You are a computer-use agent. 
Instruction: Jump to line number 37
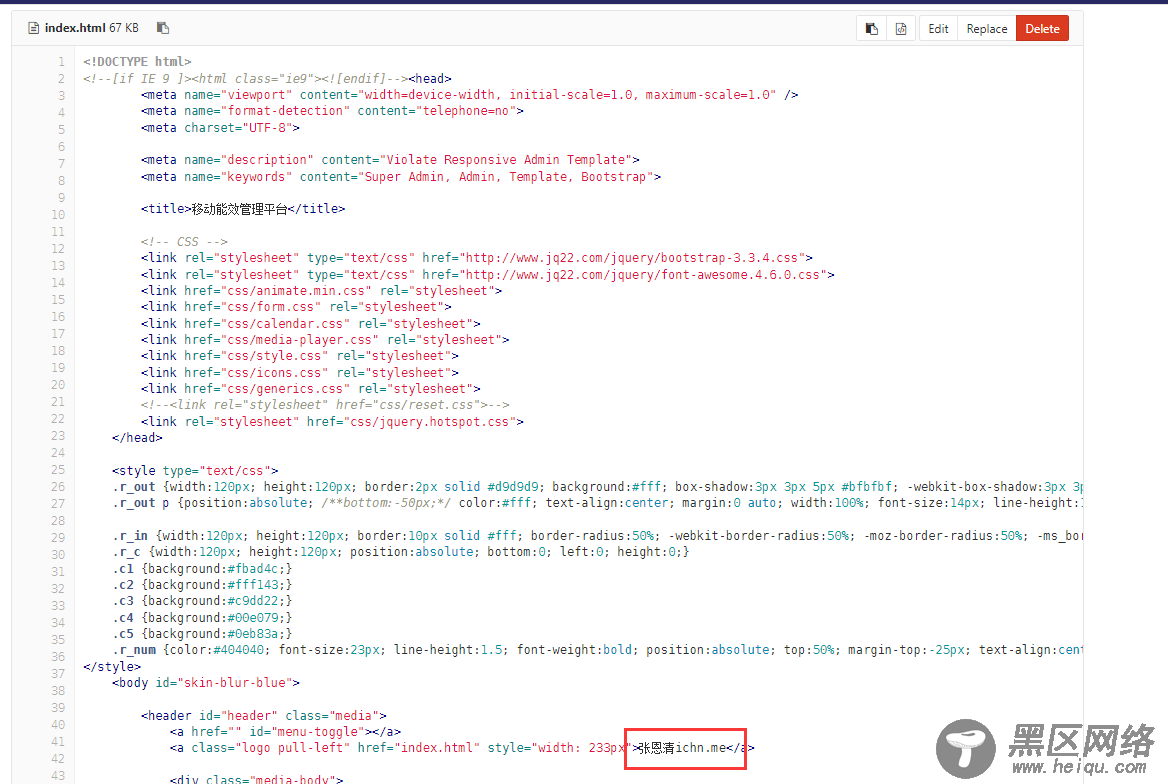[58, 674]
